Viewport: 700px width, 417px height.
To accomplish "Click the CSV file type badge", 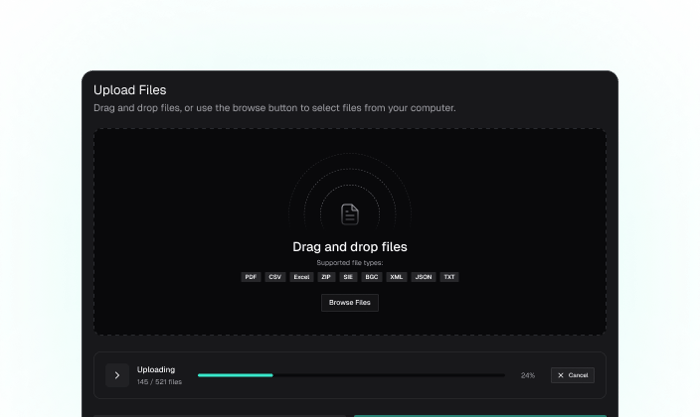I will [x=275, y=277].
